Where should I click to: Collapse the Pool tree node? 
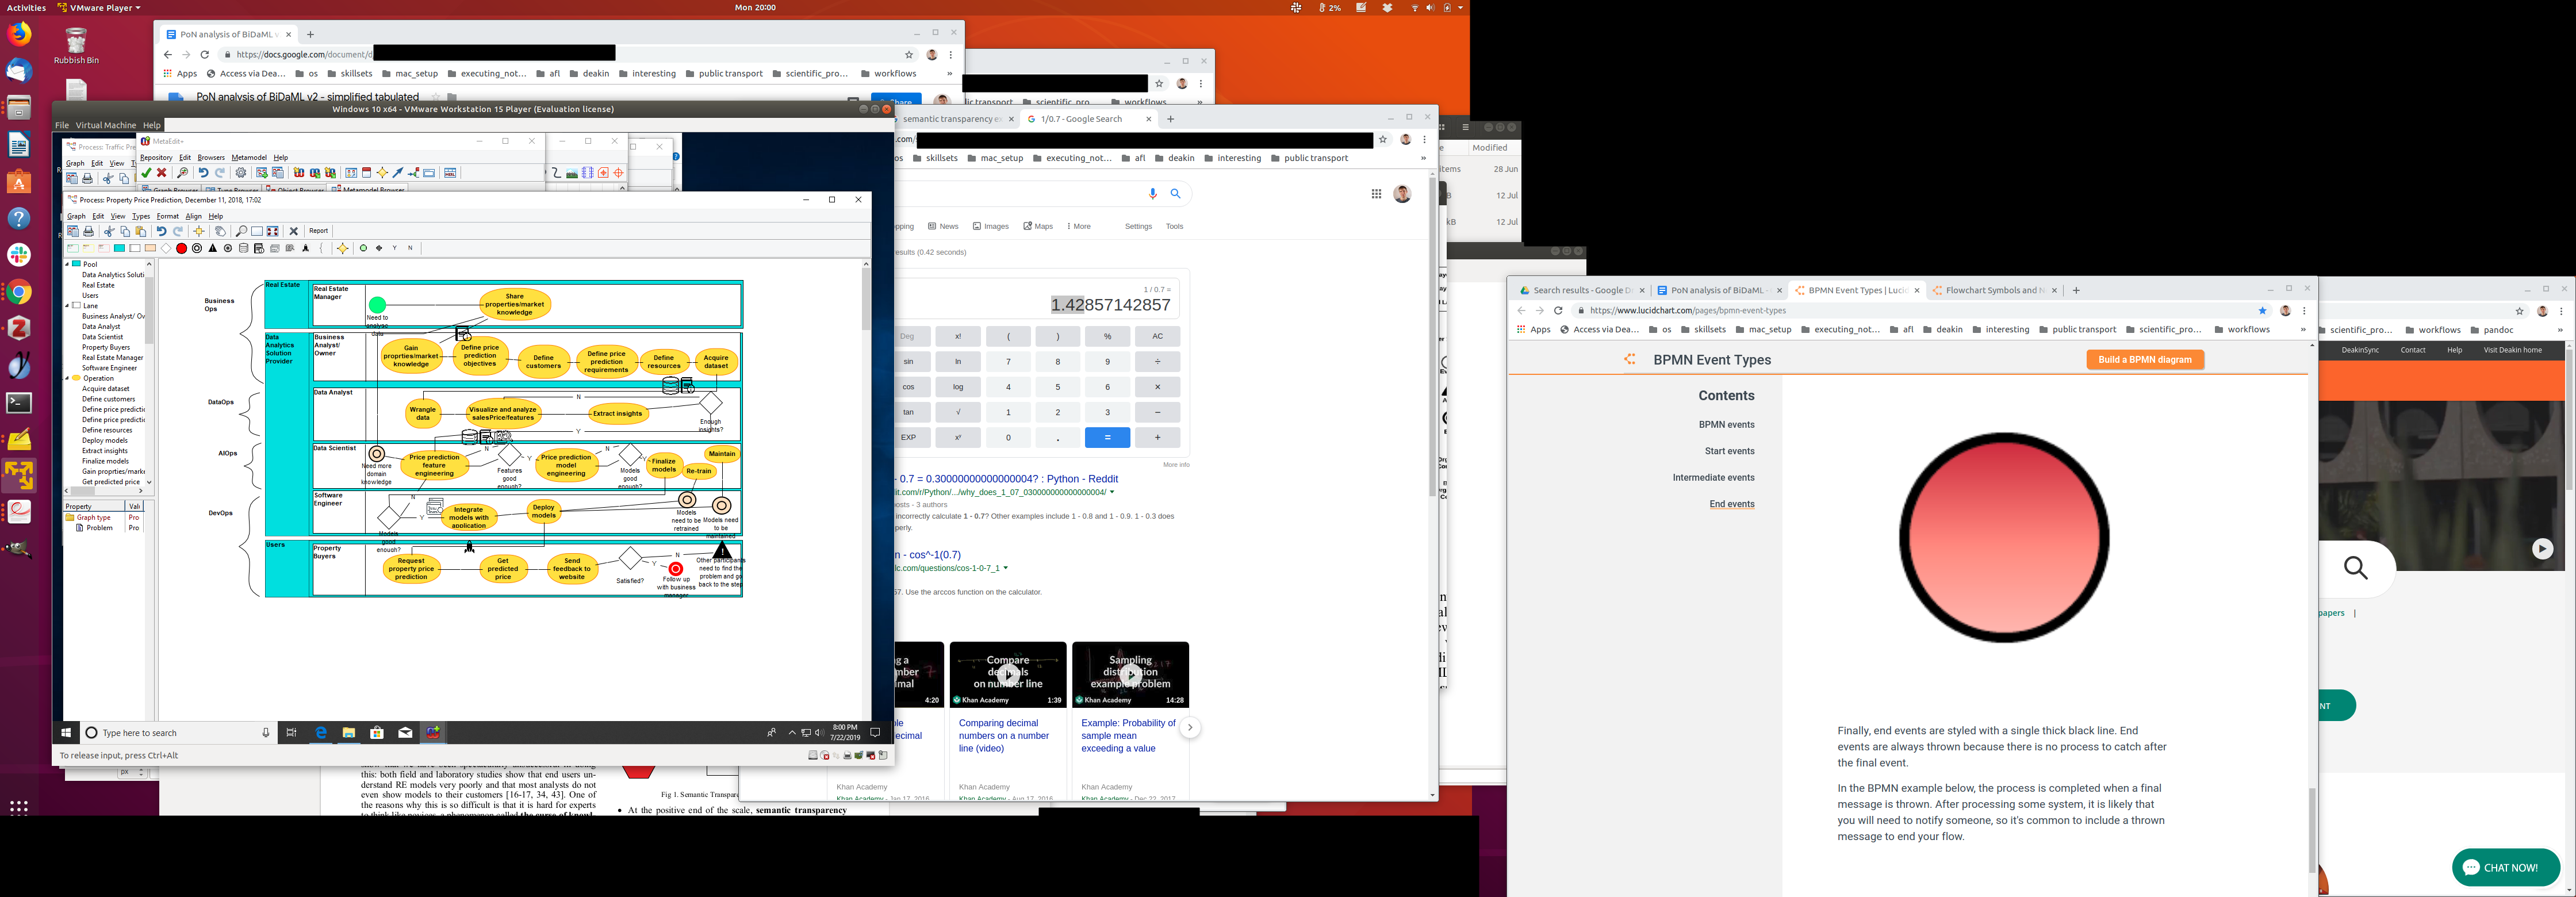click(68, 264)
